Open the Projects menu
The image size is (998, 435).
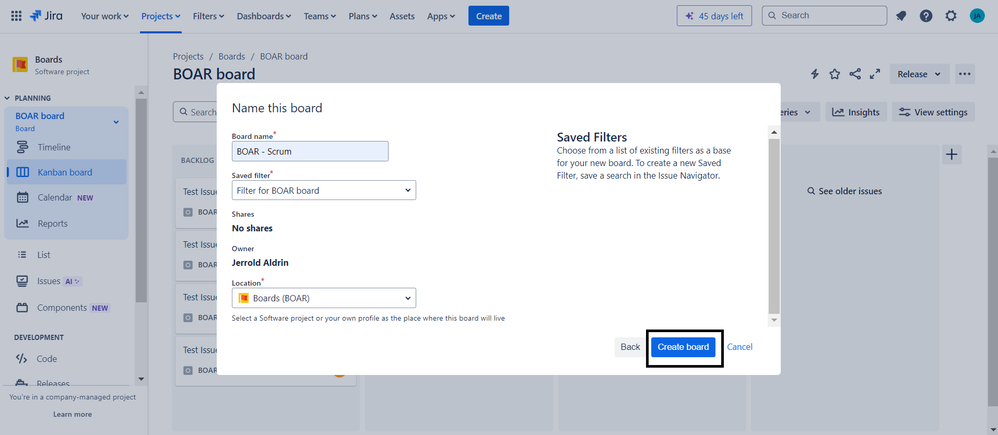point(160,16)
